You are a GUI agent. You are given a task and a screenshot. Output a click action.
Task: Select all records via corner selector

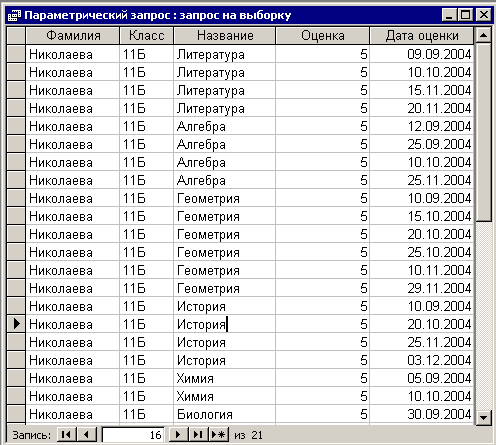(16, 35)
